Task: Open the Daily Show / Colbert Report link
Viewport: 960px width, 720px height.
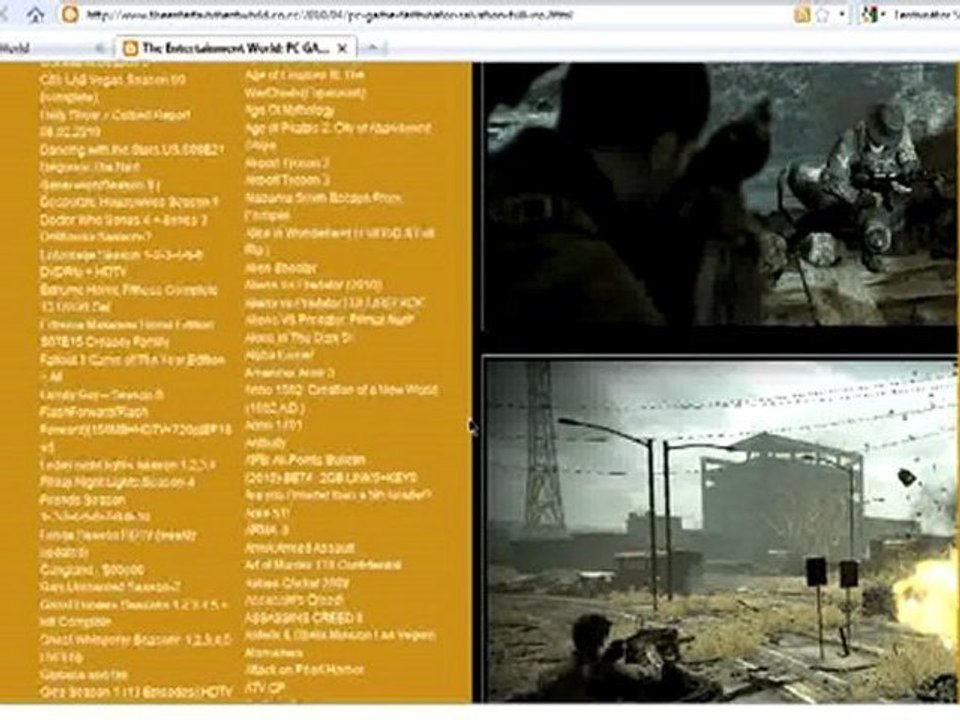Action: (115, 123)
